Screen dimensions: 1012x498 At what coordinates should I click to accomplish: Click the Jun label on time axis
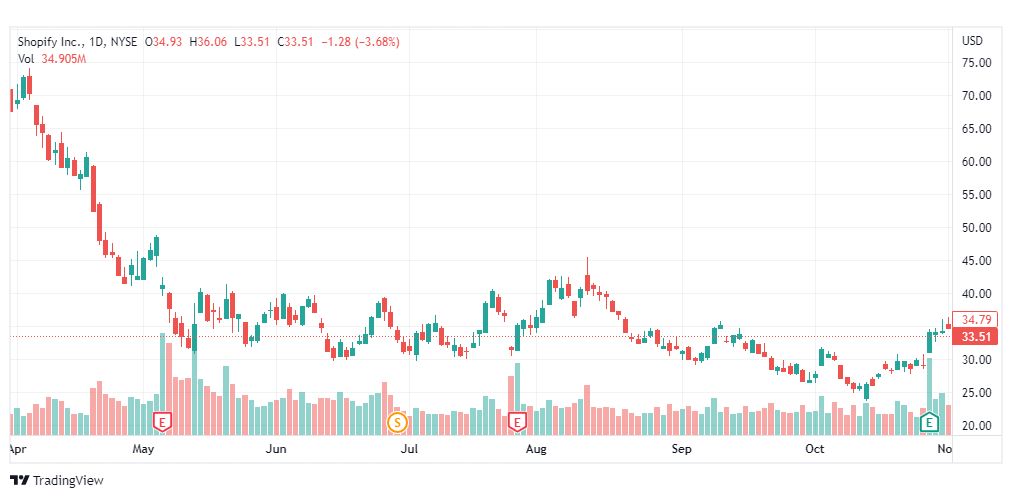(276, 448)
